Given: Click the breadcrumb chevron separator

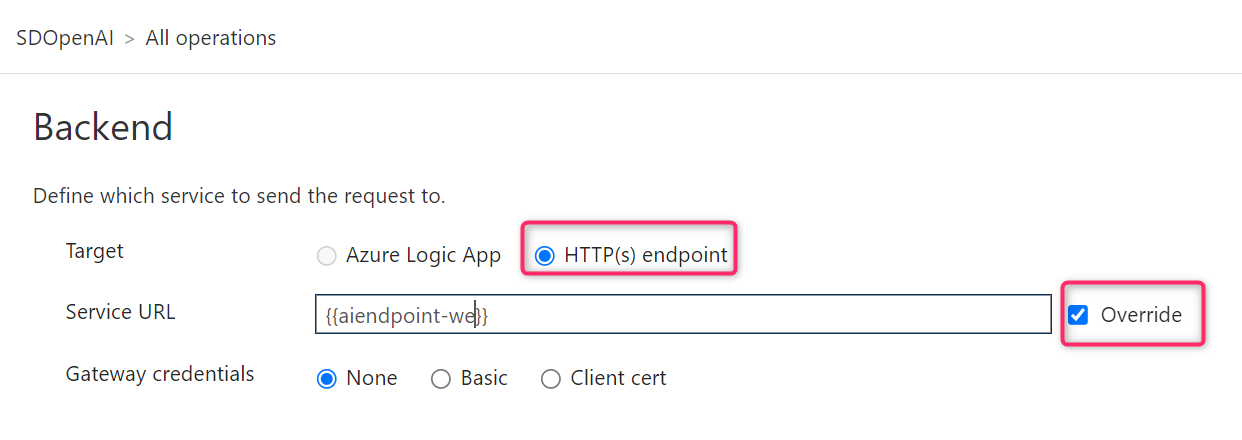Looking at the screenshot, I should [129, 39].
